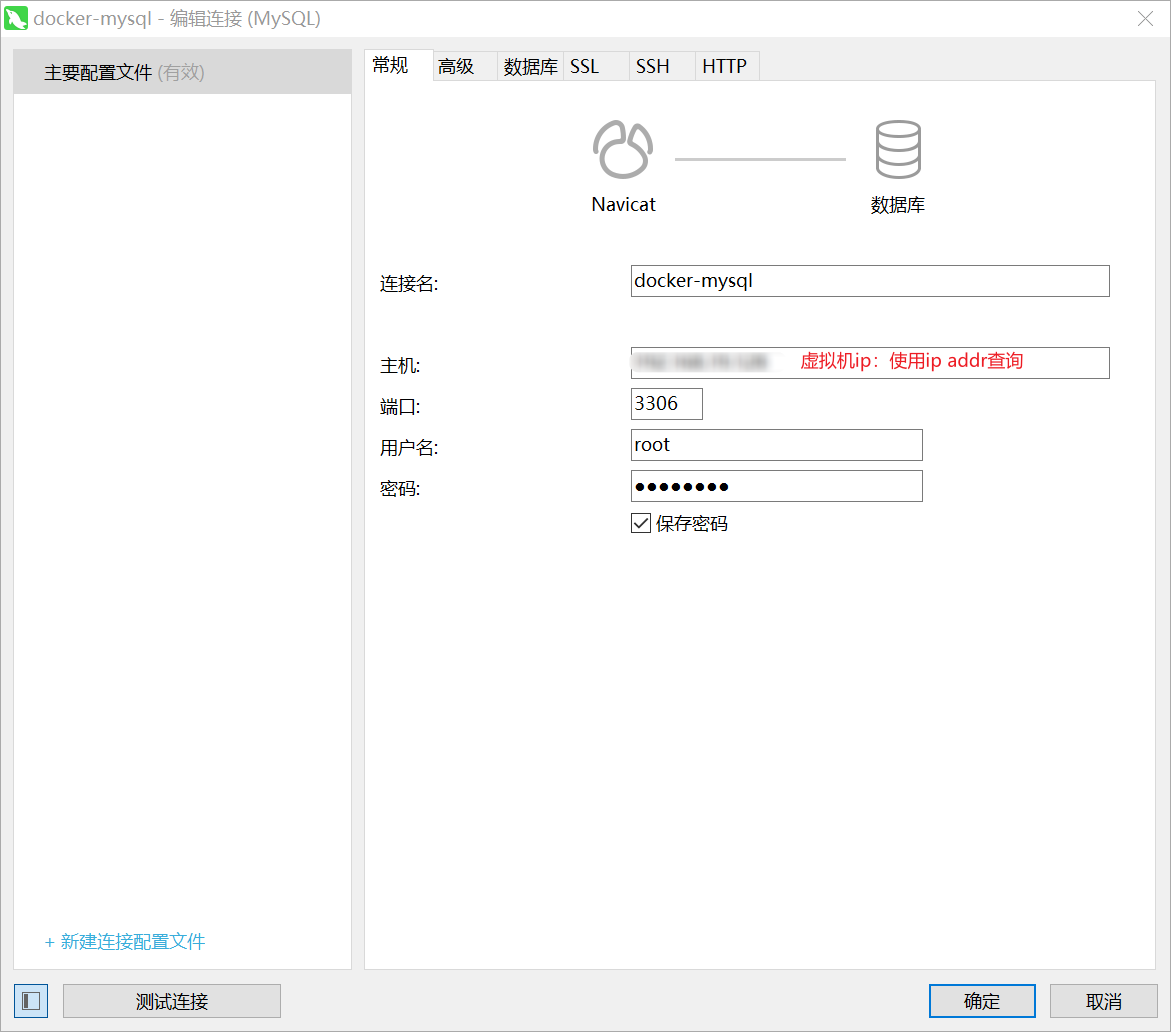Focus the 端口 field showing 3306
Viewport: 1171px width, 1032px height.
(667, 404)
